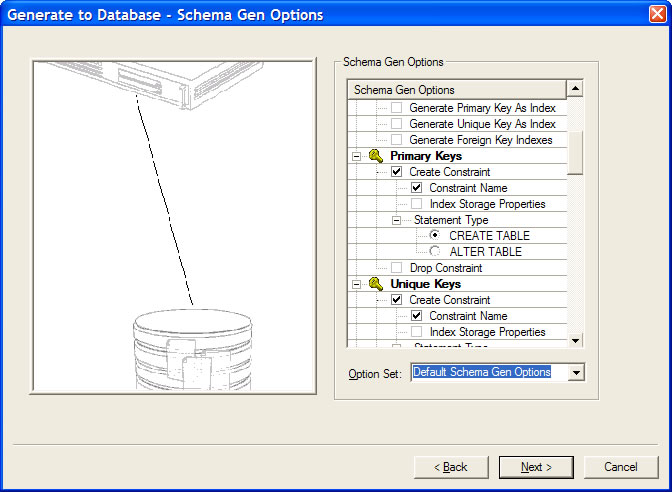This screenshot has height=492, width=672.
Task: Go to the Next wizard page
Action: pyautogui.click(x=537, y=467)
